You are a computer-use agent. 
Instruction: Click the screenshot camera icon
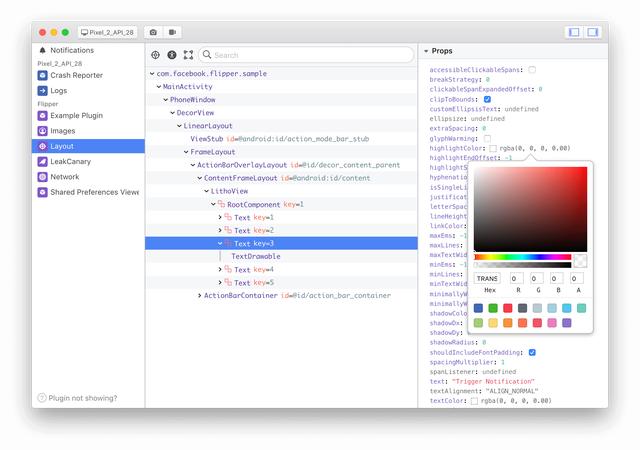click(153, 32)
